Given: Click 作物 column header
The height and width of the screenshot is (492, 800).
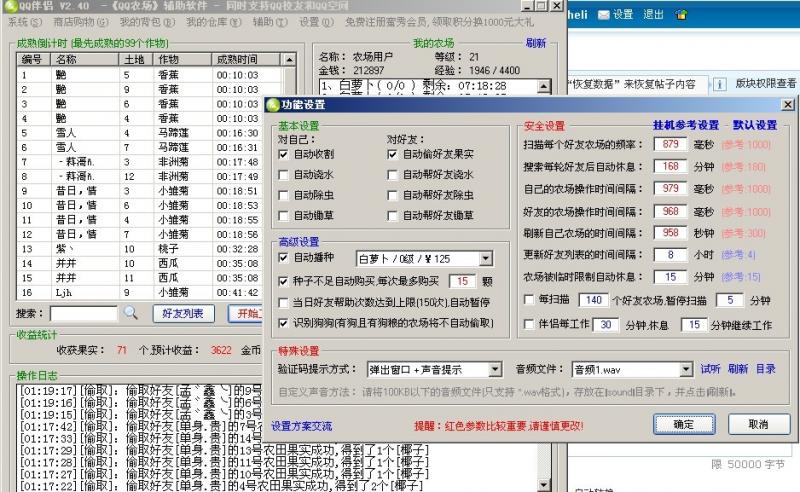Looking at the screenshot, I should (x=182, y=60).
